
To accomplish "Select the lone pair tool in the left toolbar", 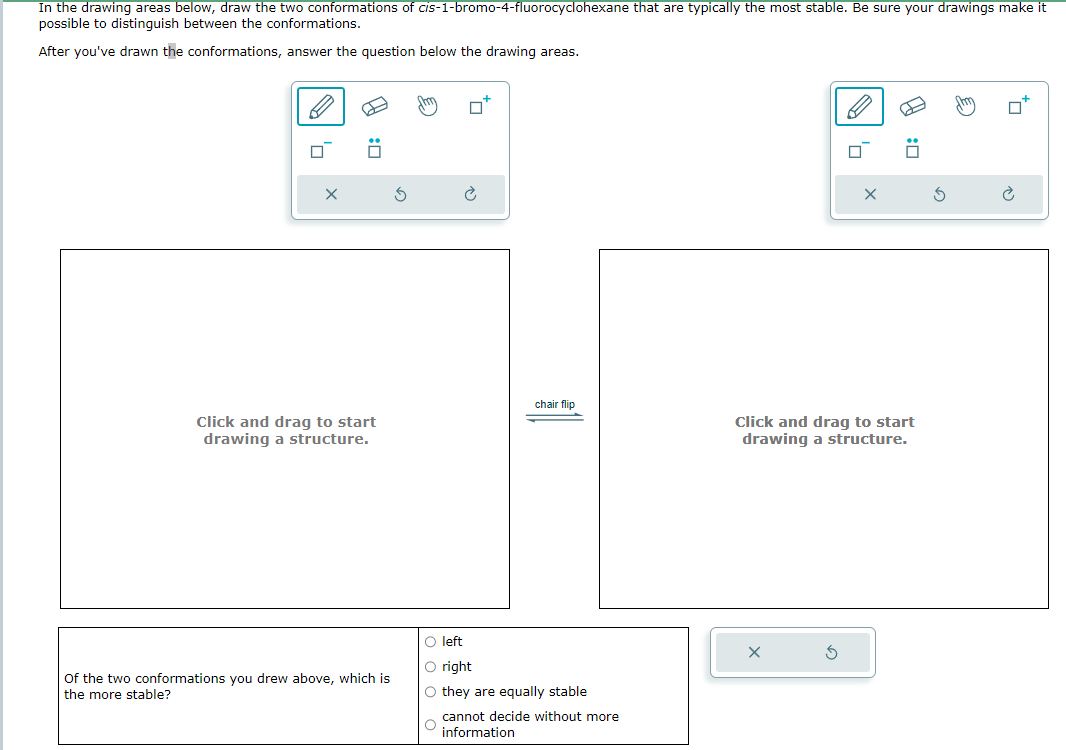I will pos(374,149).
